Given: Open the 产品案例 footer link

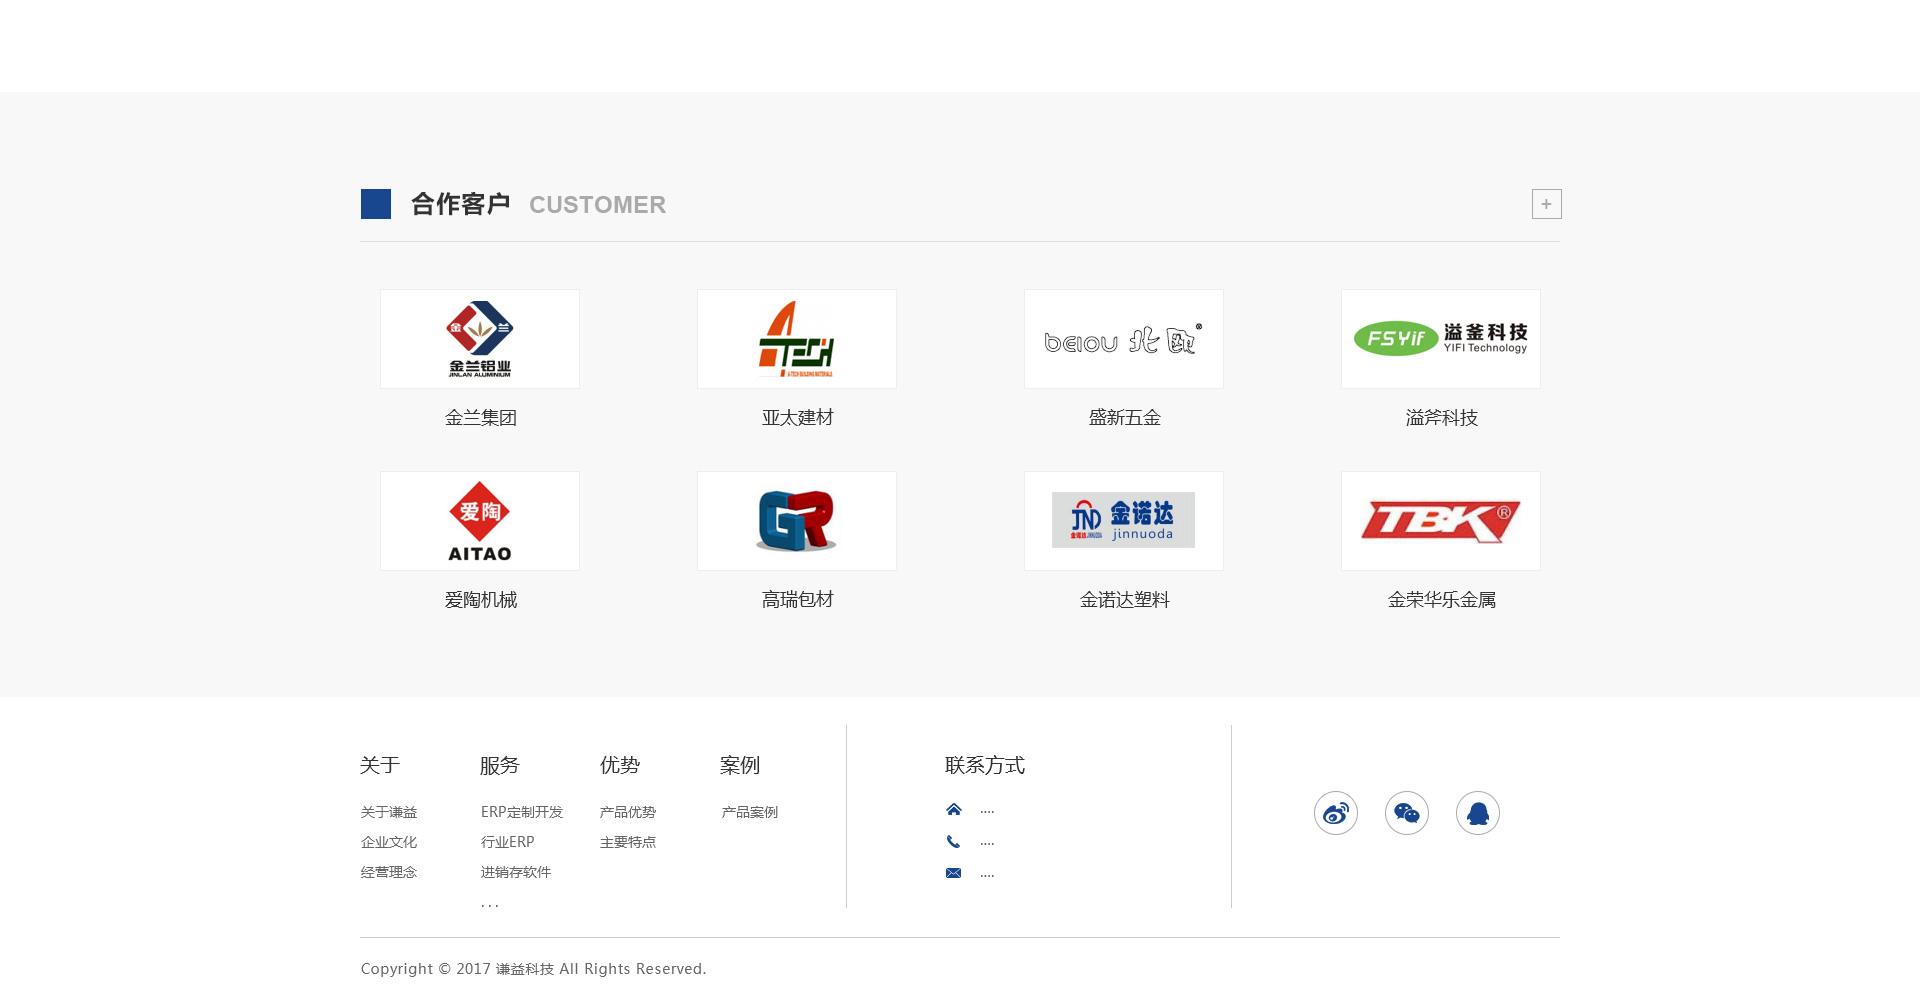Looking at the screenshot, I should pos(750,812).
